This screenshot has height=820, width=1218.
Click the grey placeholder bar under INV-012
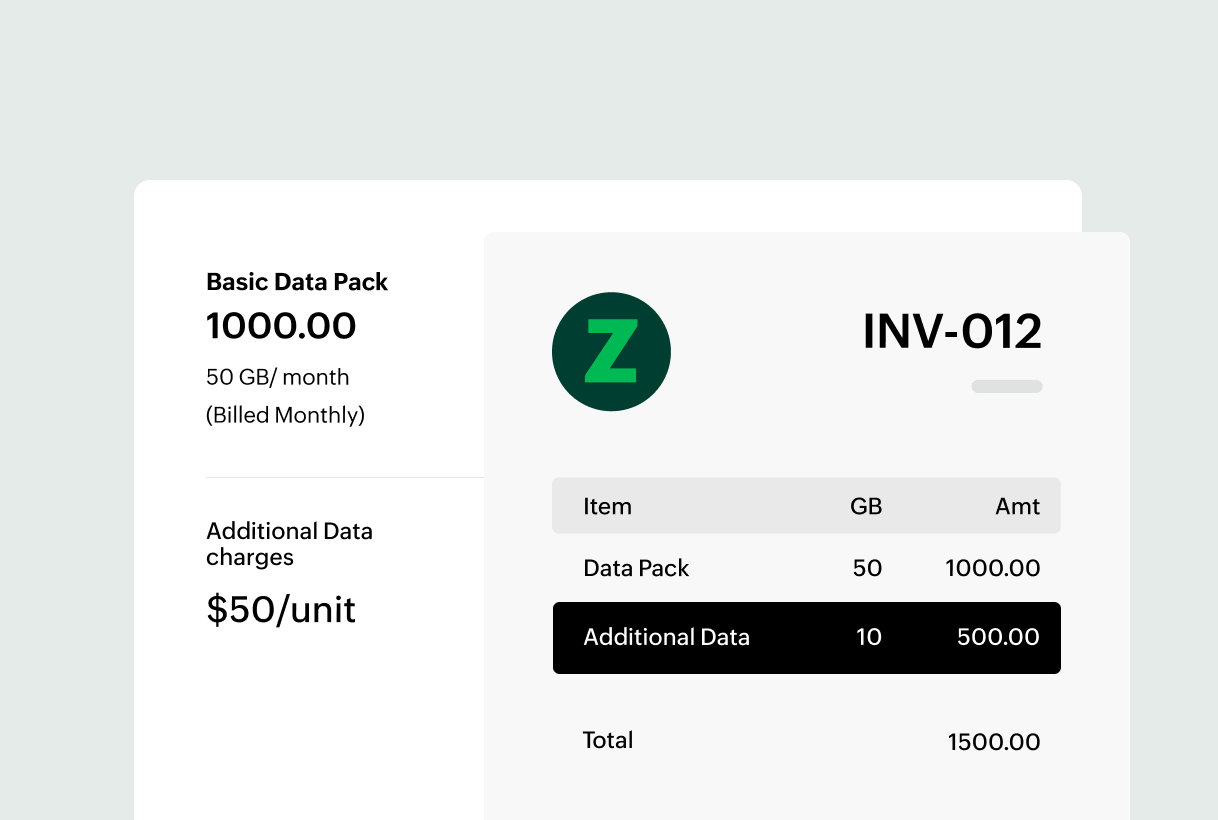[x=1007, y=386]
